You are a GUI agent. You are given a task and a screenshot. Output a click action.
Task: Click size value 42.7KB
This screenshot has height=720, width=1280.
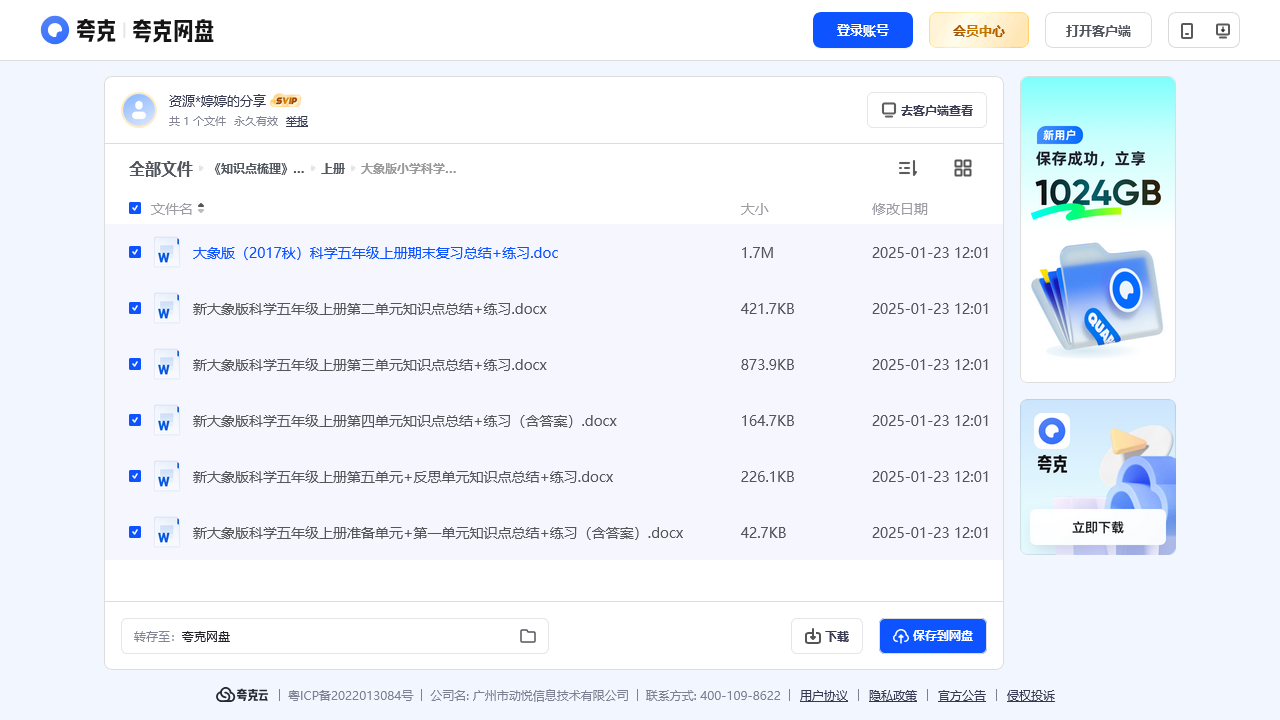763,533
